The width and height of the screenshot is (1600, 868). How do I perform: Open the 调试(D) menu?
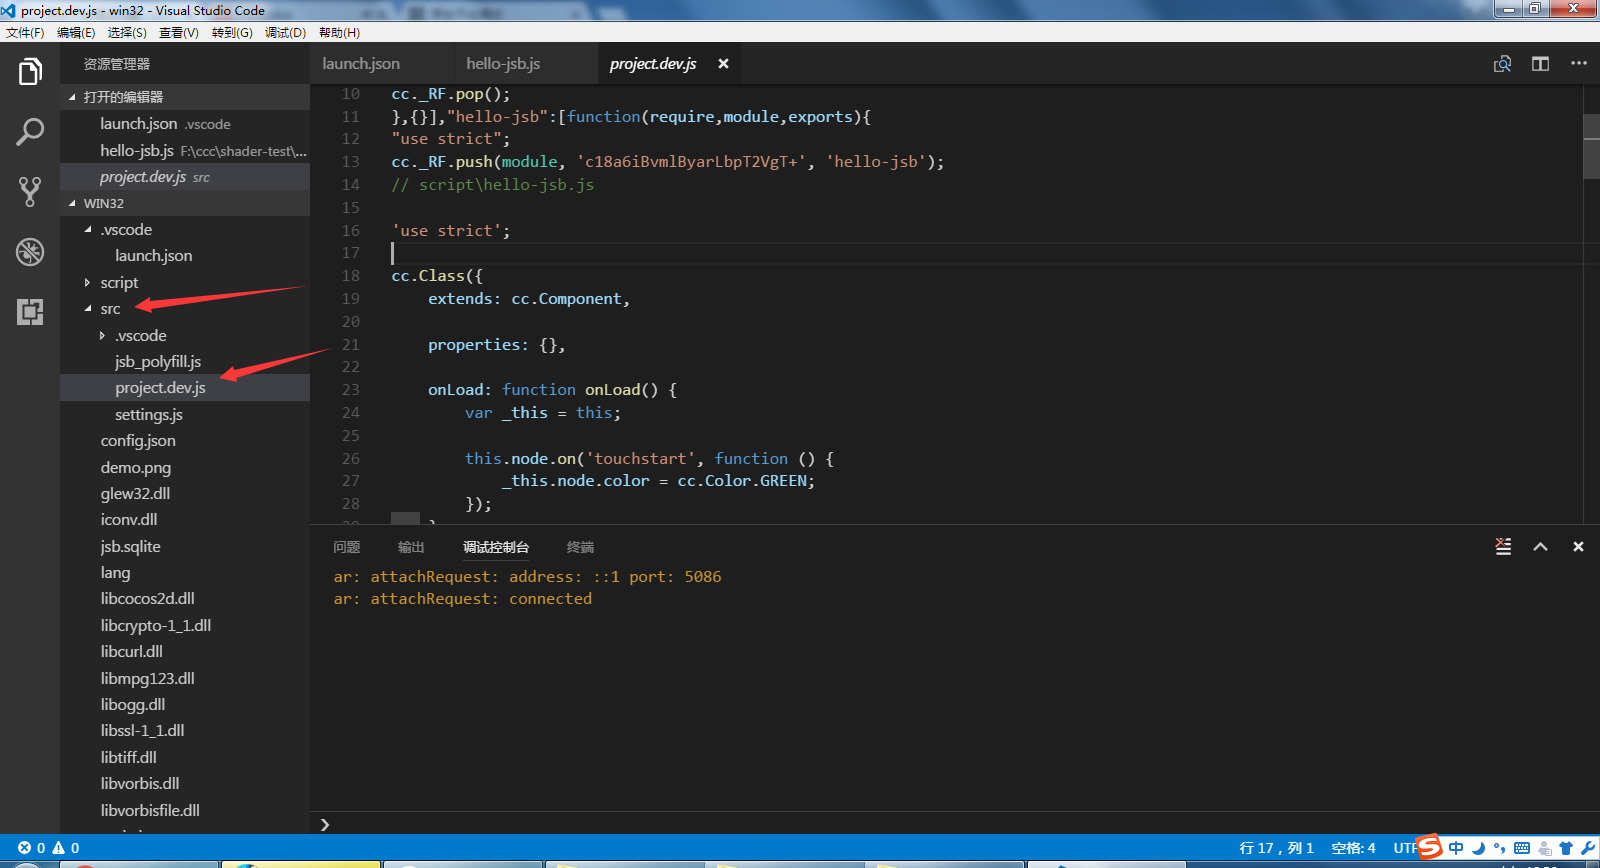coord(285,33)
